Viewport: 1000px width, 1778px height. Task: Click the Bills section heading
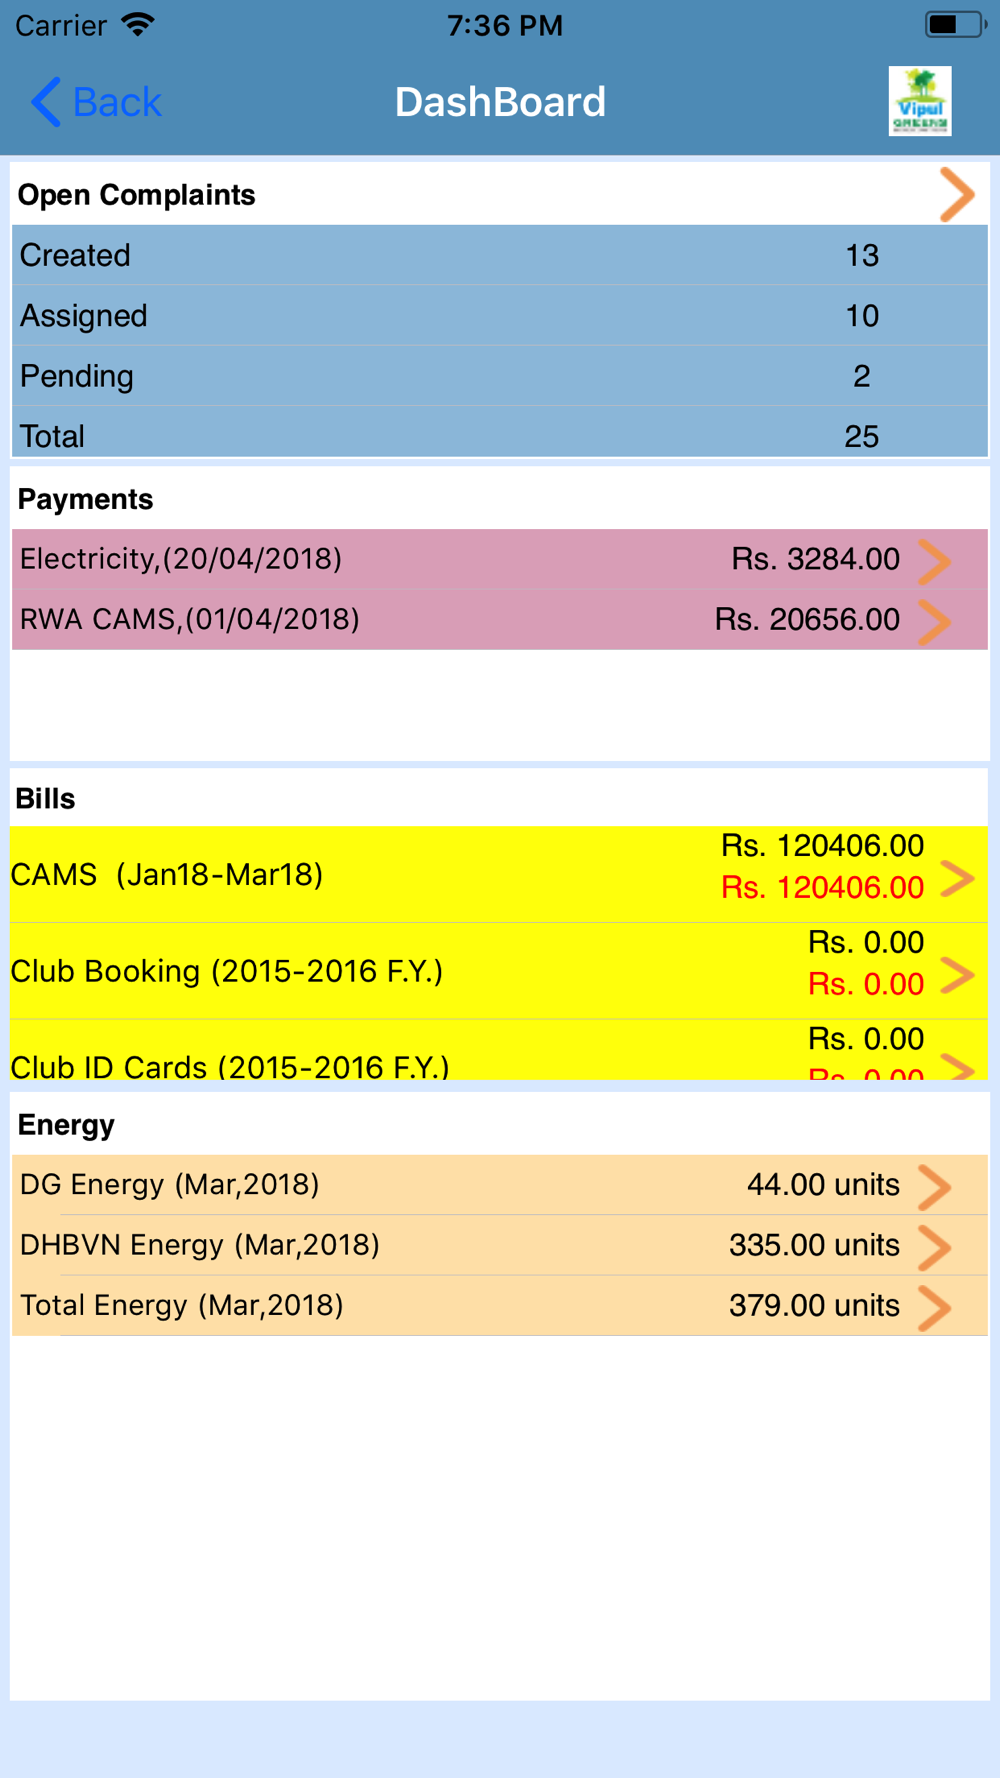(45, 799)
